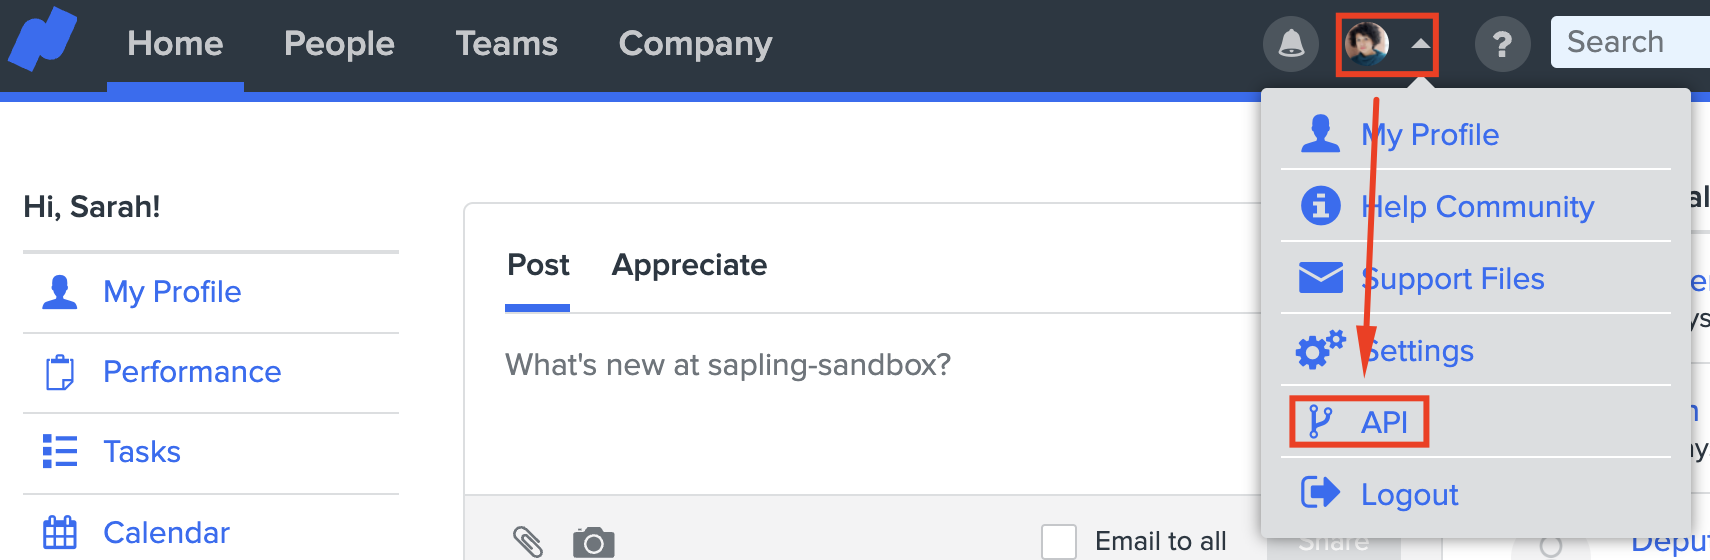Open the Help Community link
Screen dimensions: 1710x560
point(1477,207)
